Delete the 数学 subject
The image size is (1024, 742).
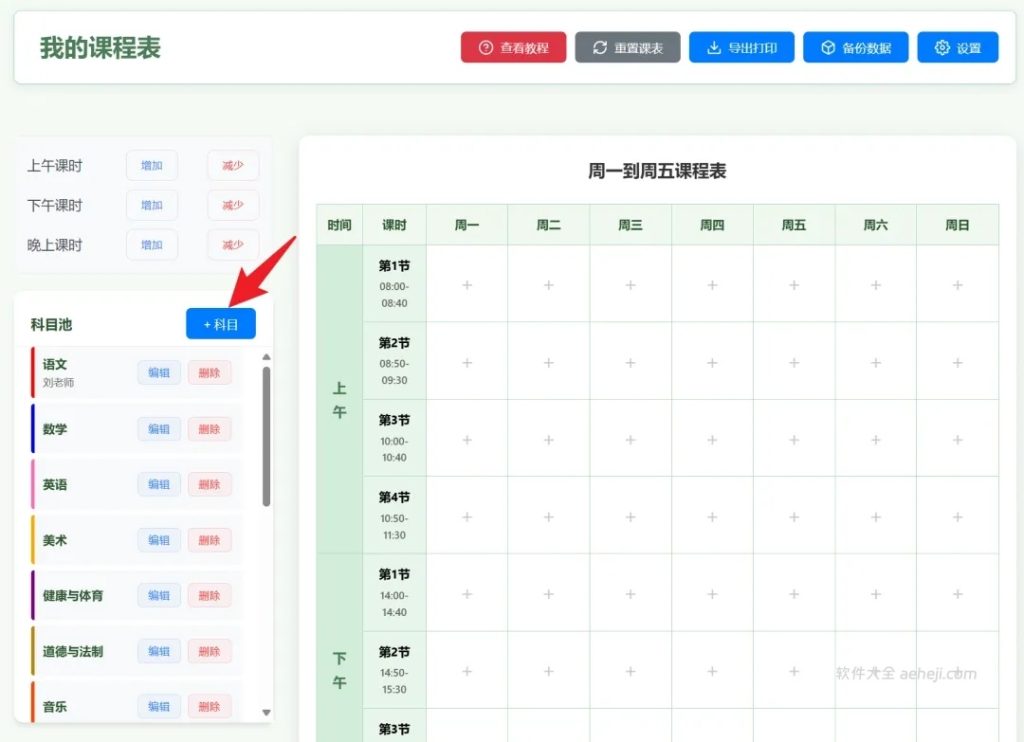209,428
